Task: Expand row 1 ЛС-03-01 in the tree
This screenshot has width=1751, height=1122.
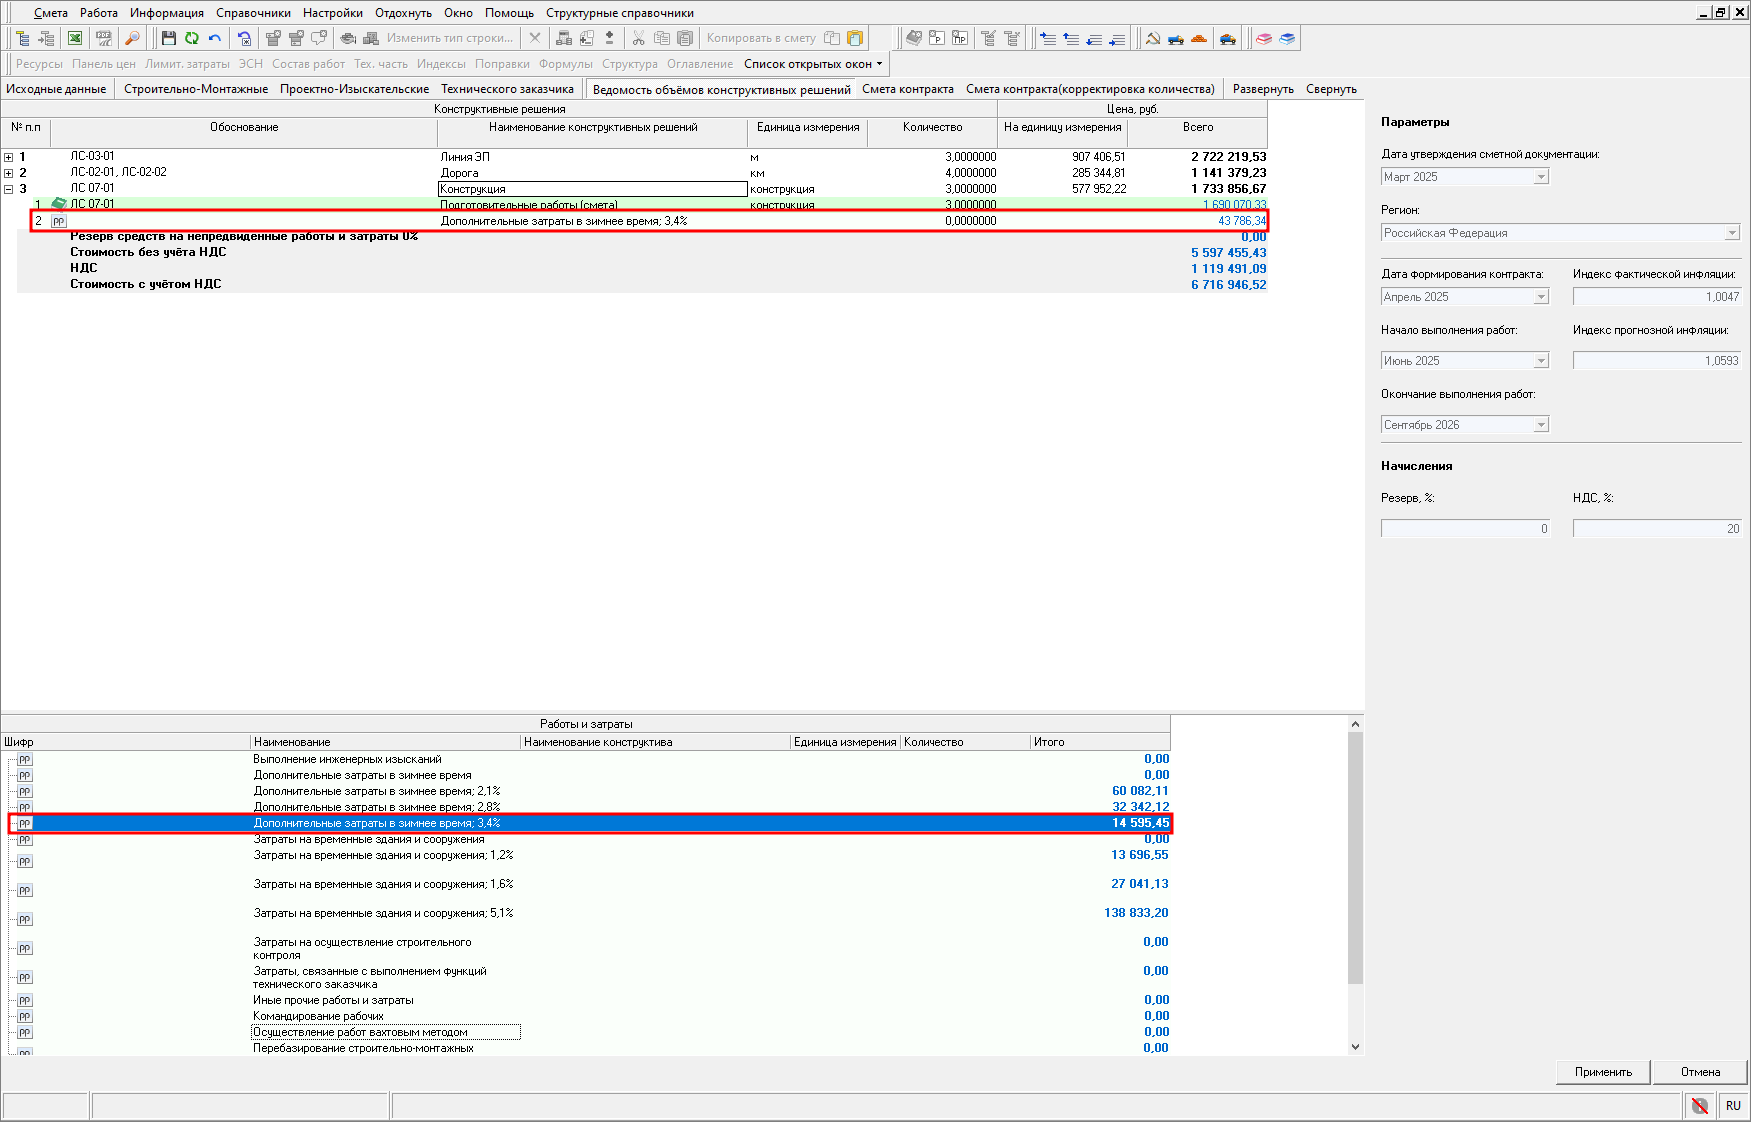Action: pyautogui.click(x=9, y=157)
